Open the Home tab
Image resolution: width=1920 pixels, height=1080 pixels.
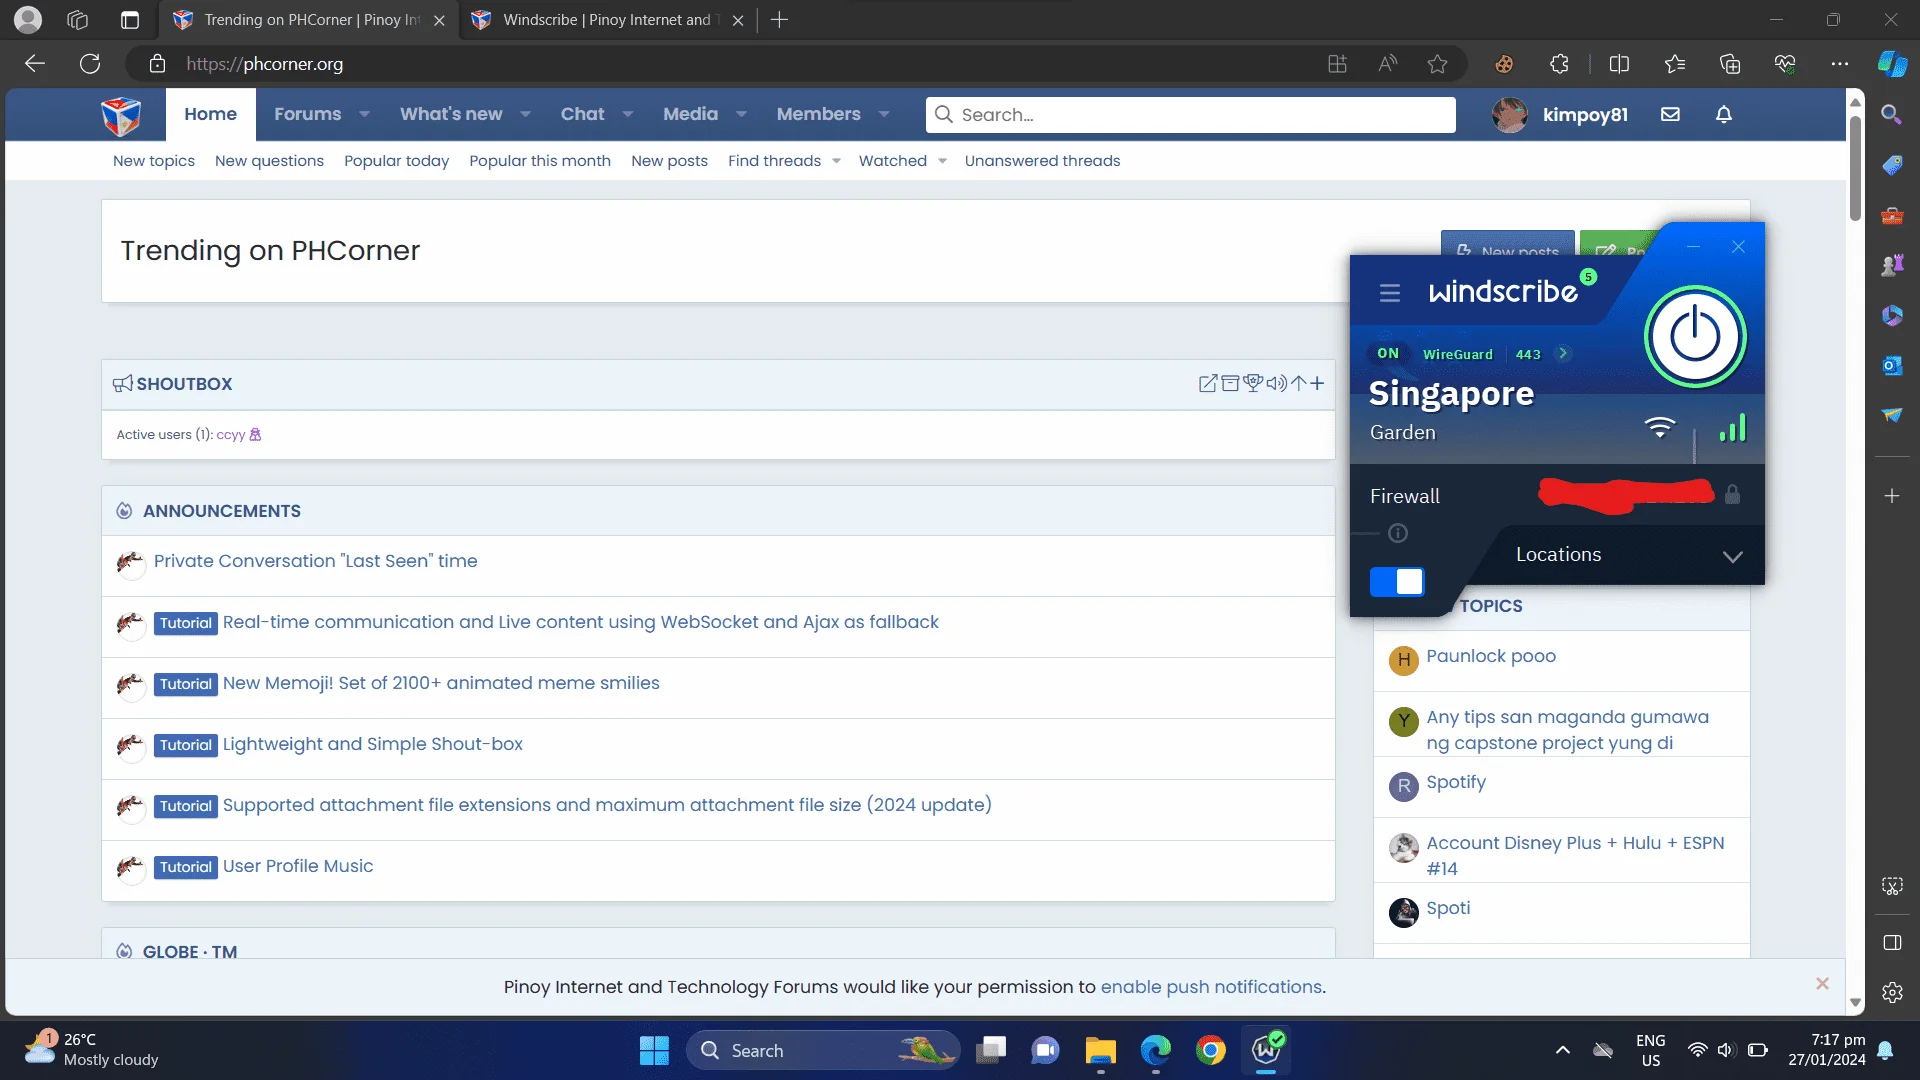click(x=210, y=114)
